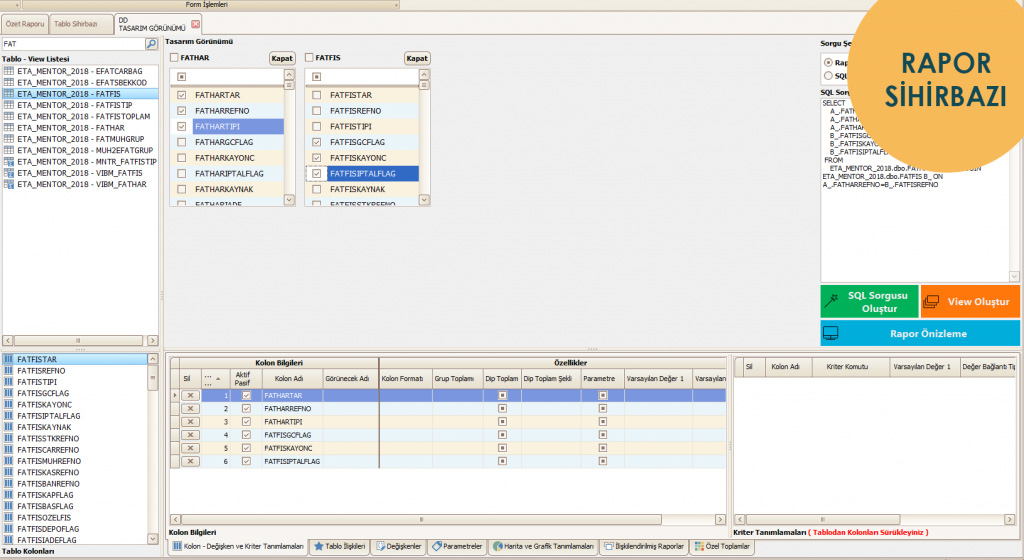This screenshot has height=560, width=1024.
Task: Open Kolon - Değişken ve Kriter Tanımlamaları tab
Action: pos(238,546)
